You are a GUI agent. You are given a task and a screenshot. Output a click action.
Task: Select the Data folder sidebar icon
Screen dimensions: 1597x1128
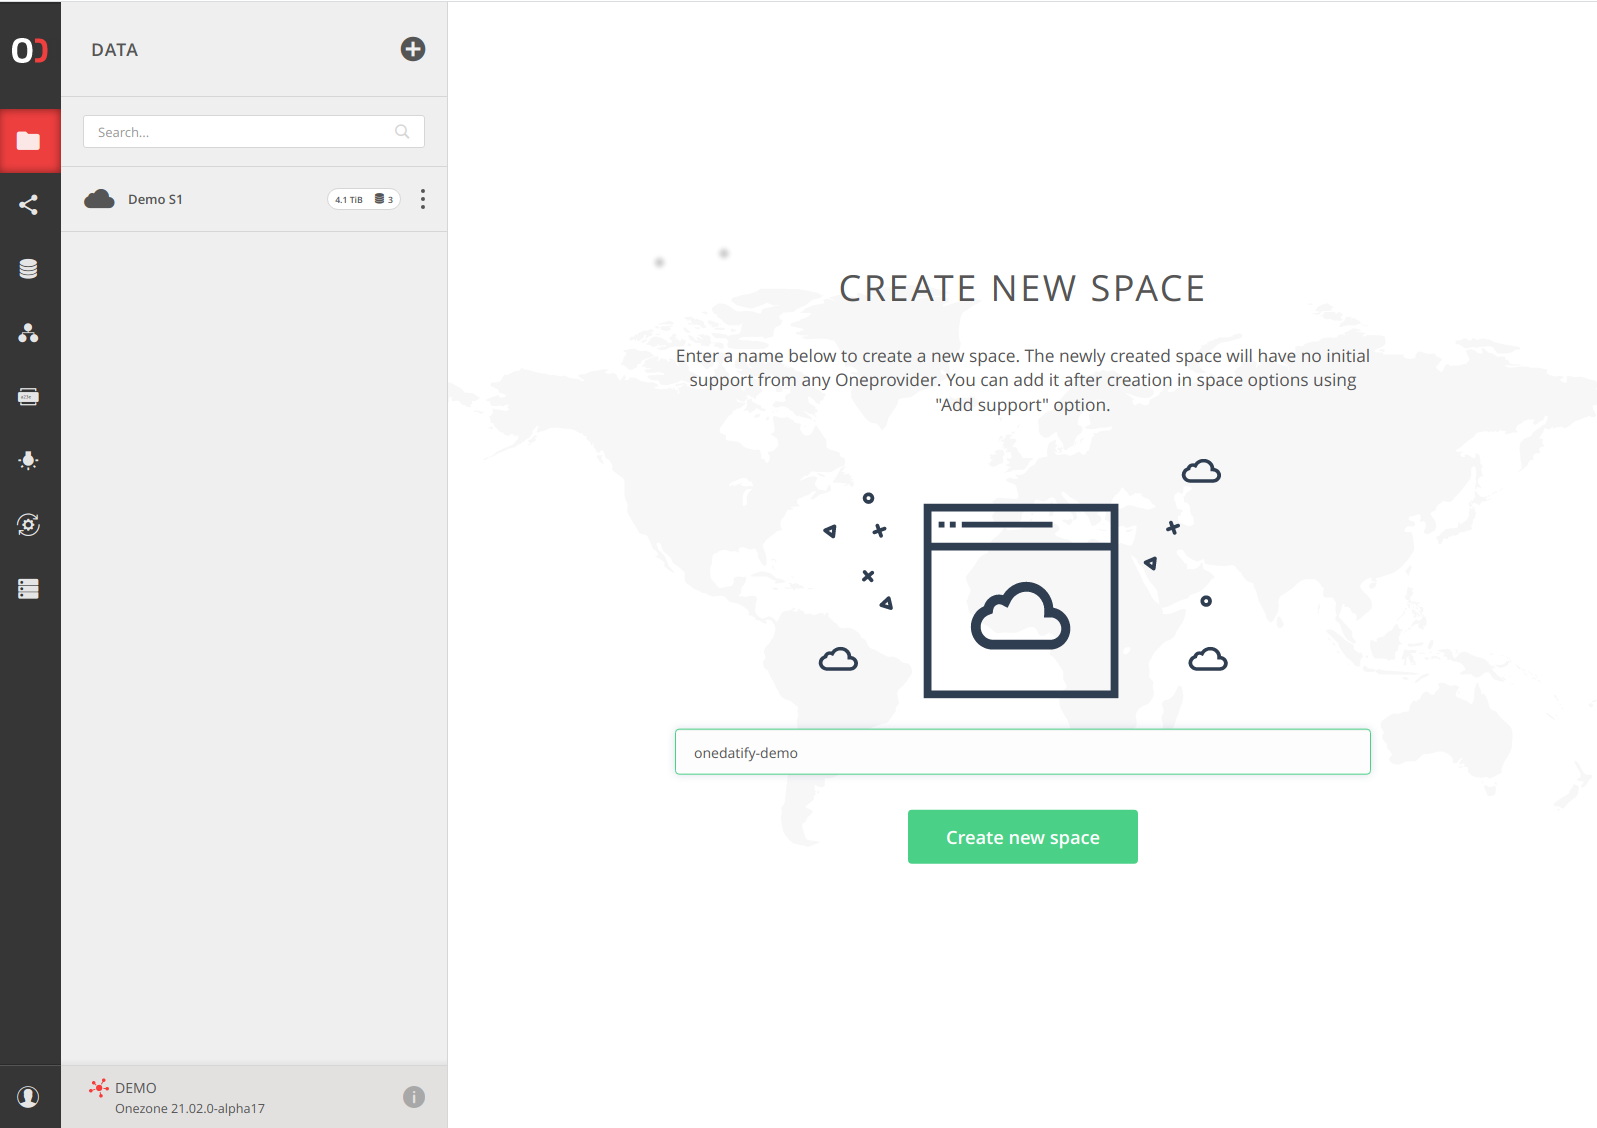click(x=29, y=141)
